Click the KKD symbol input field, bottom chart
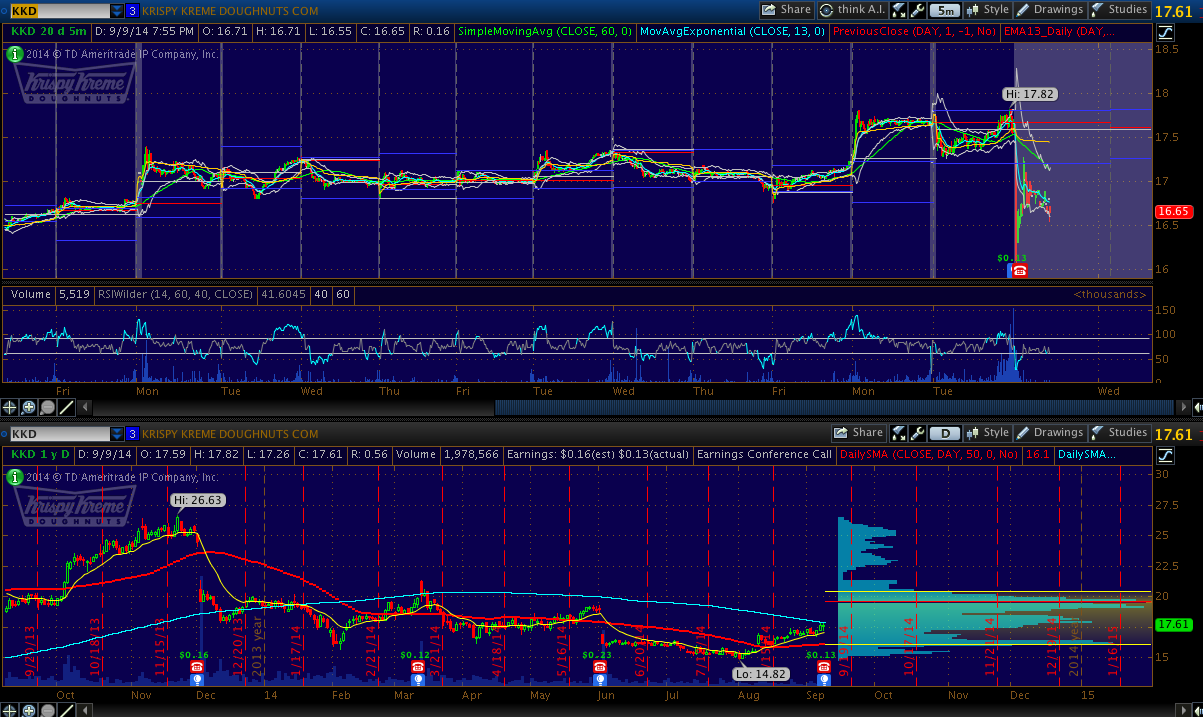1203x717 pixels. point(57,433)
